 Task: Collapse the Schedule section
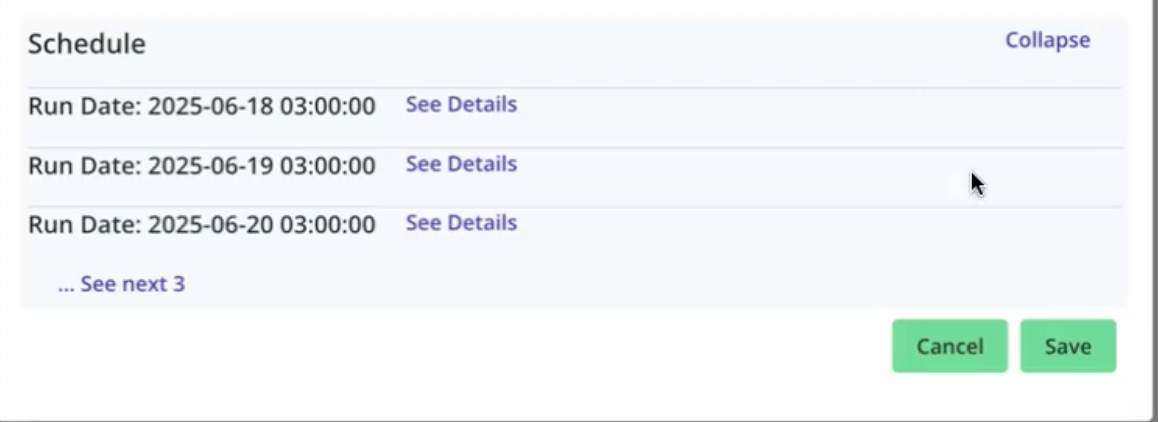(x=1047, y=41)
